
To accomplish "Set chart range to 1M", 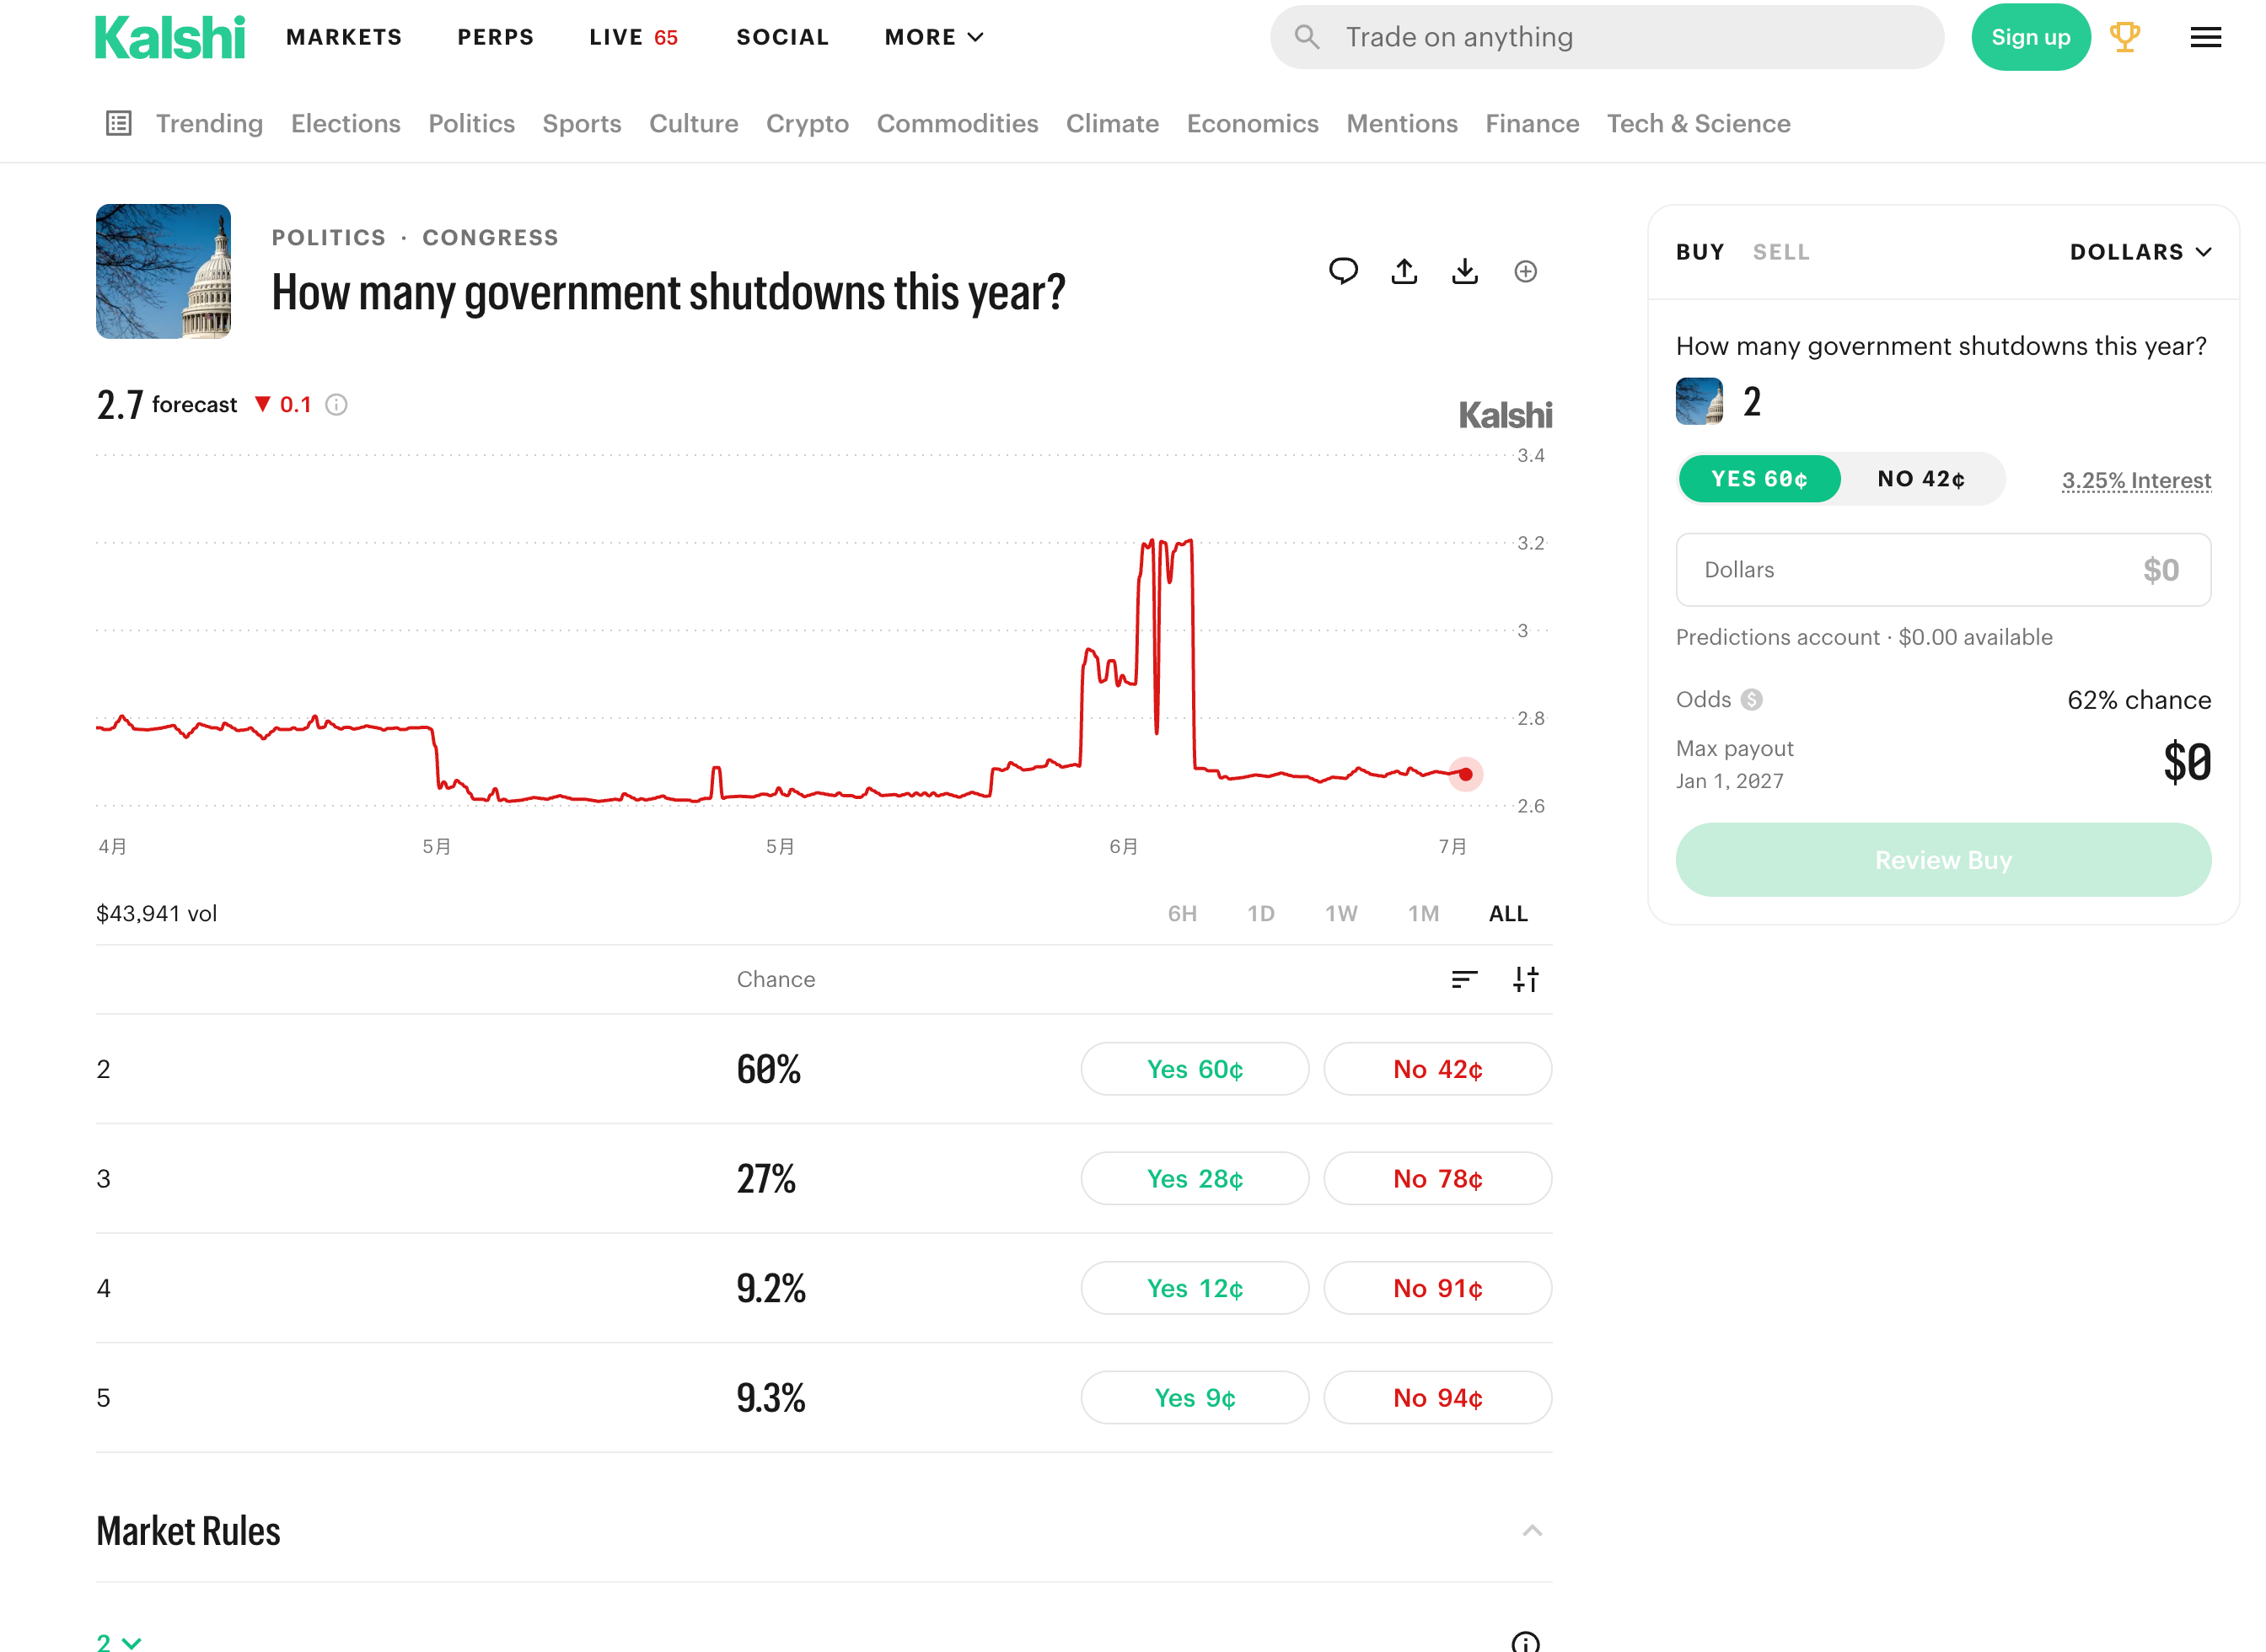I will tap(1423, 914).
